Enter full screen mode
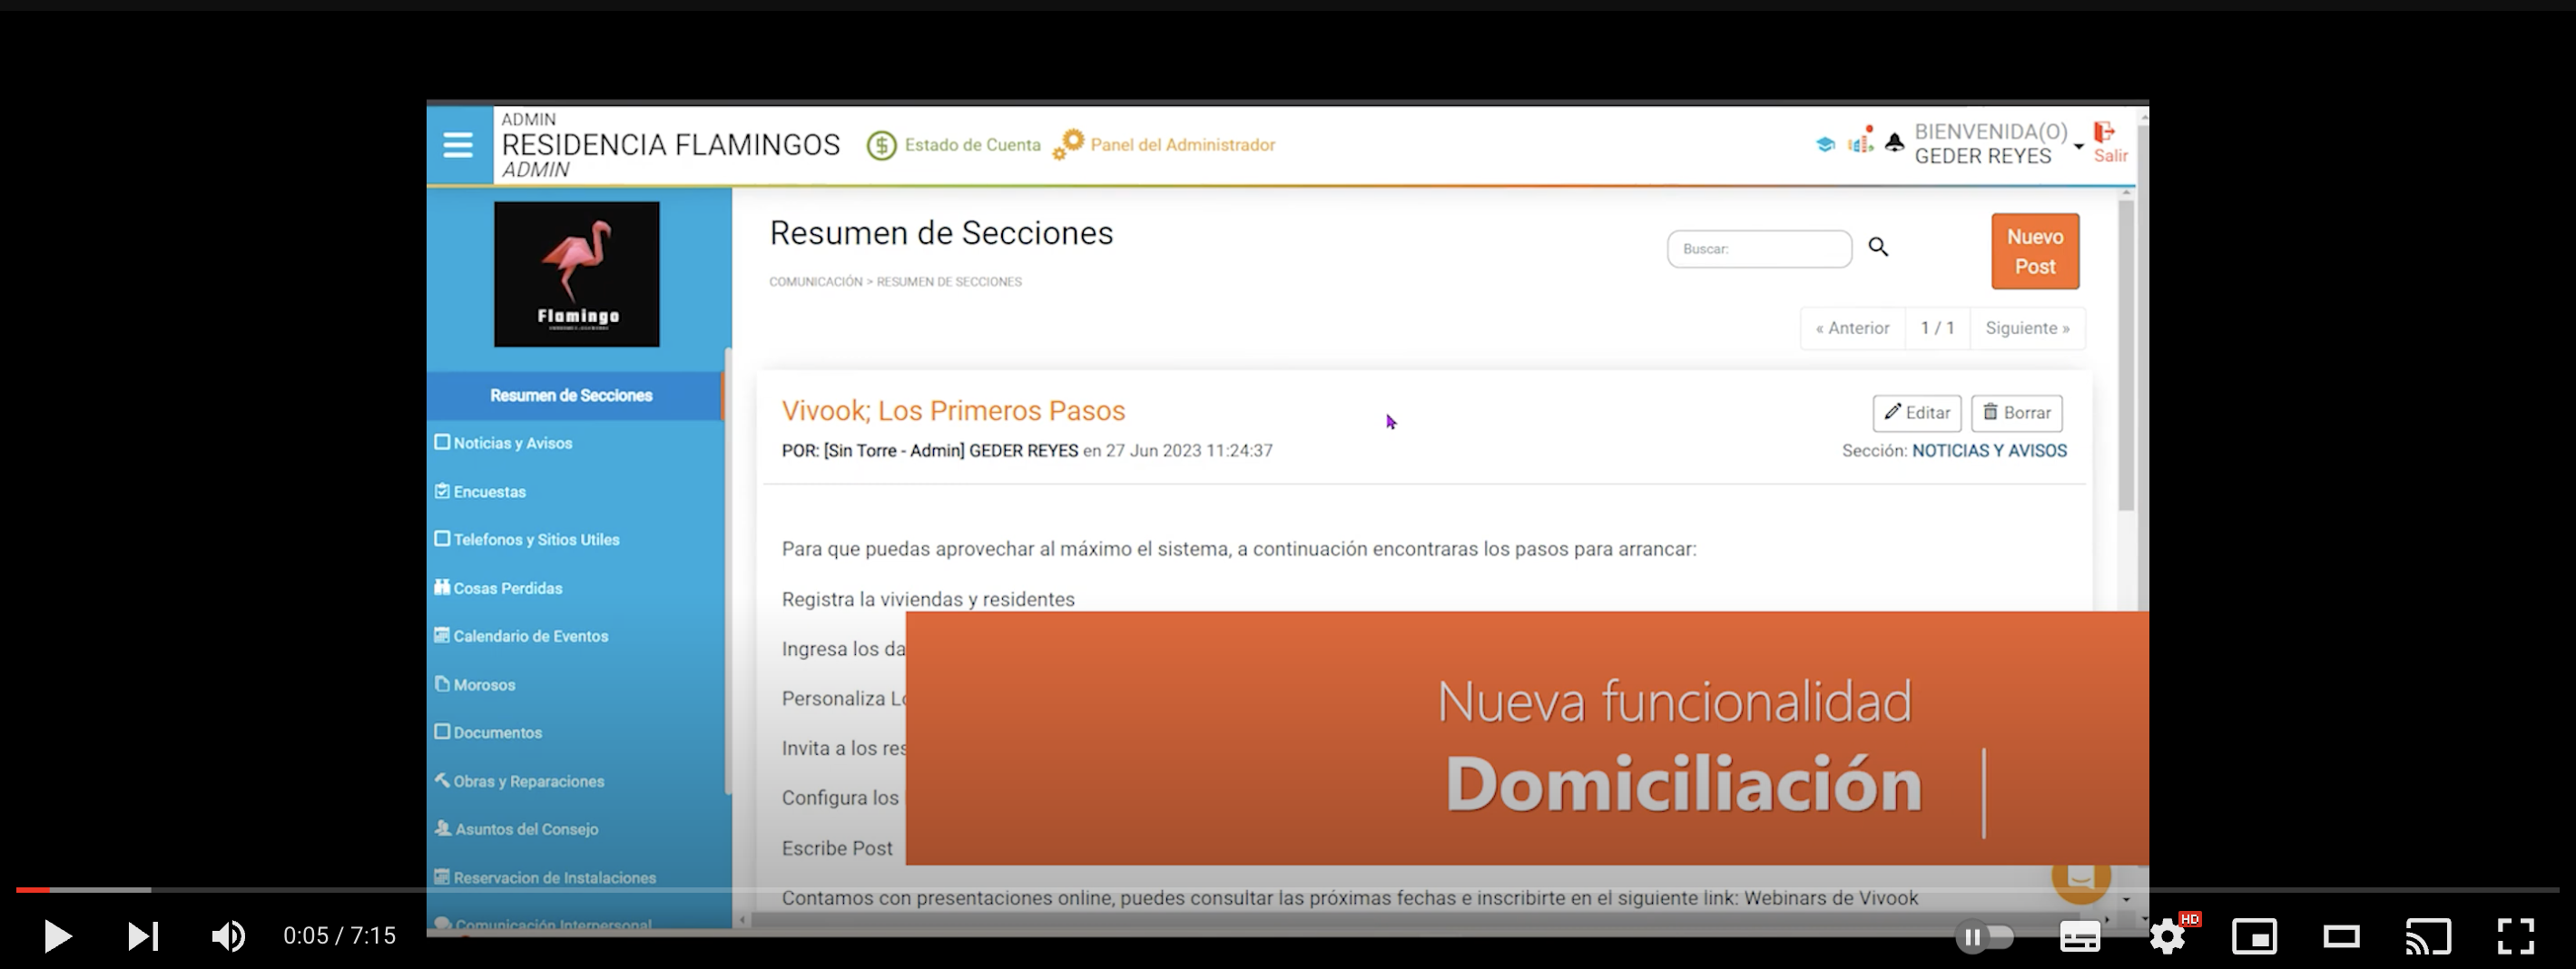This screenshot has height=969, width=2576. (2515, 937)
